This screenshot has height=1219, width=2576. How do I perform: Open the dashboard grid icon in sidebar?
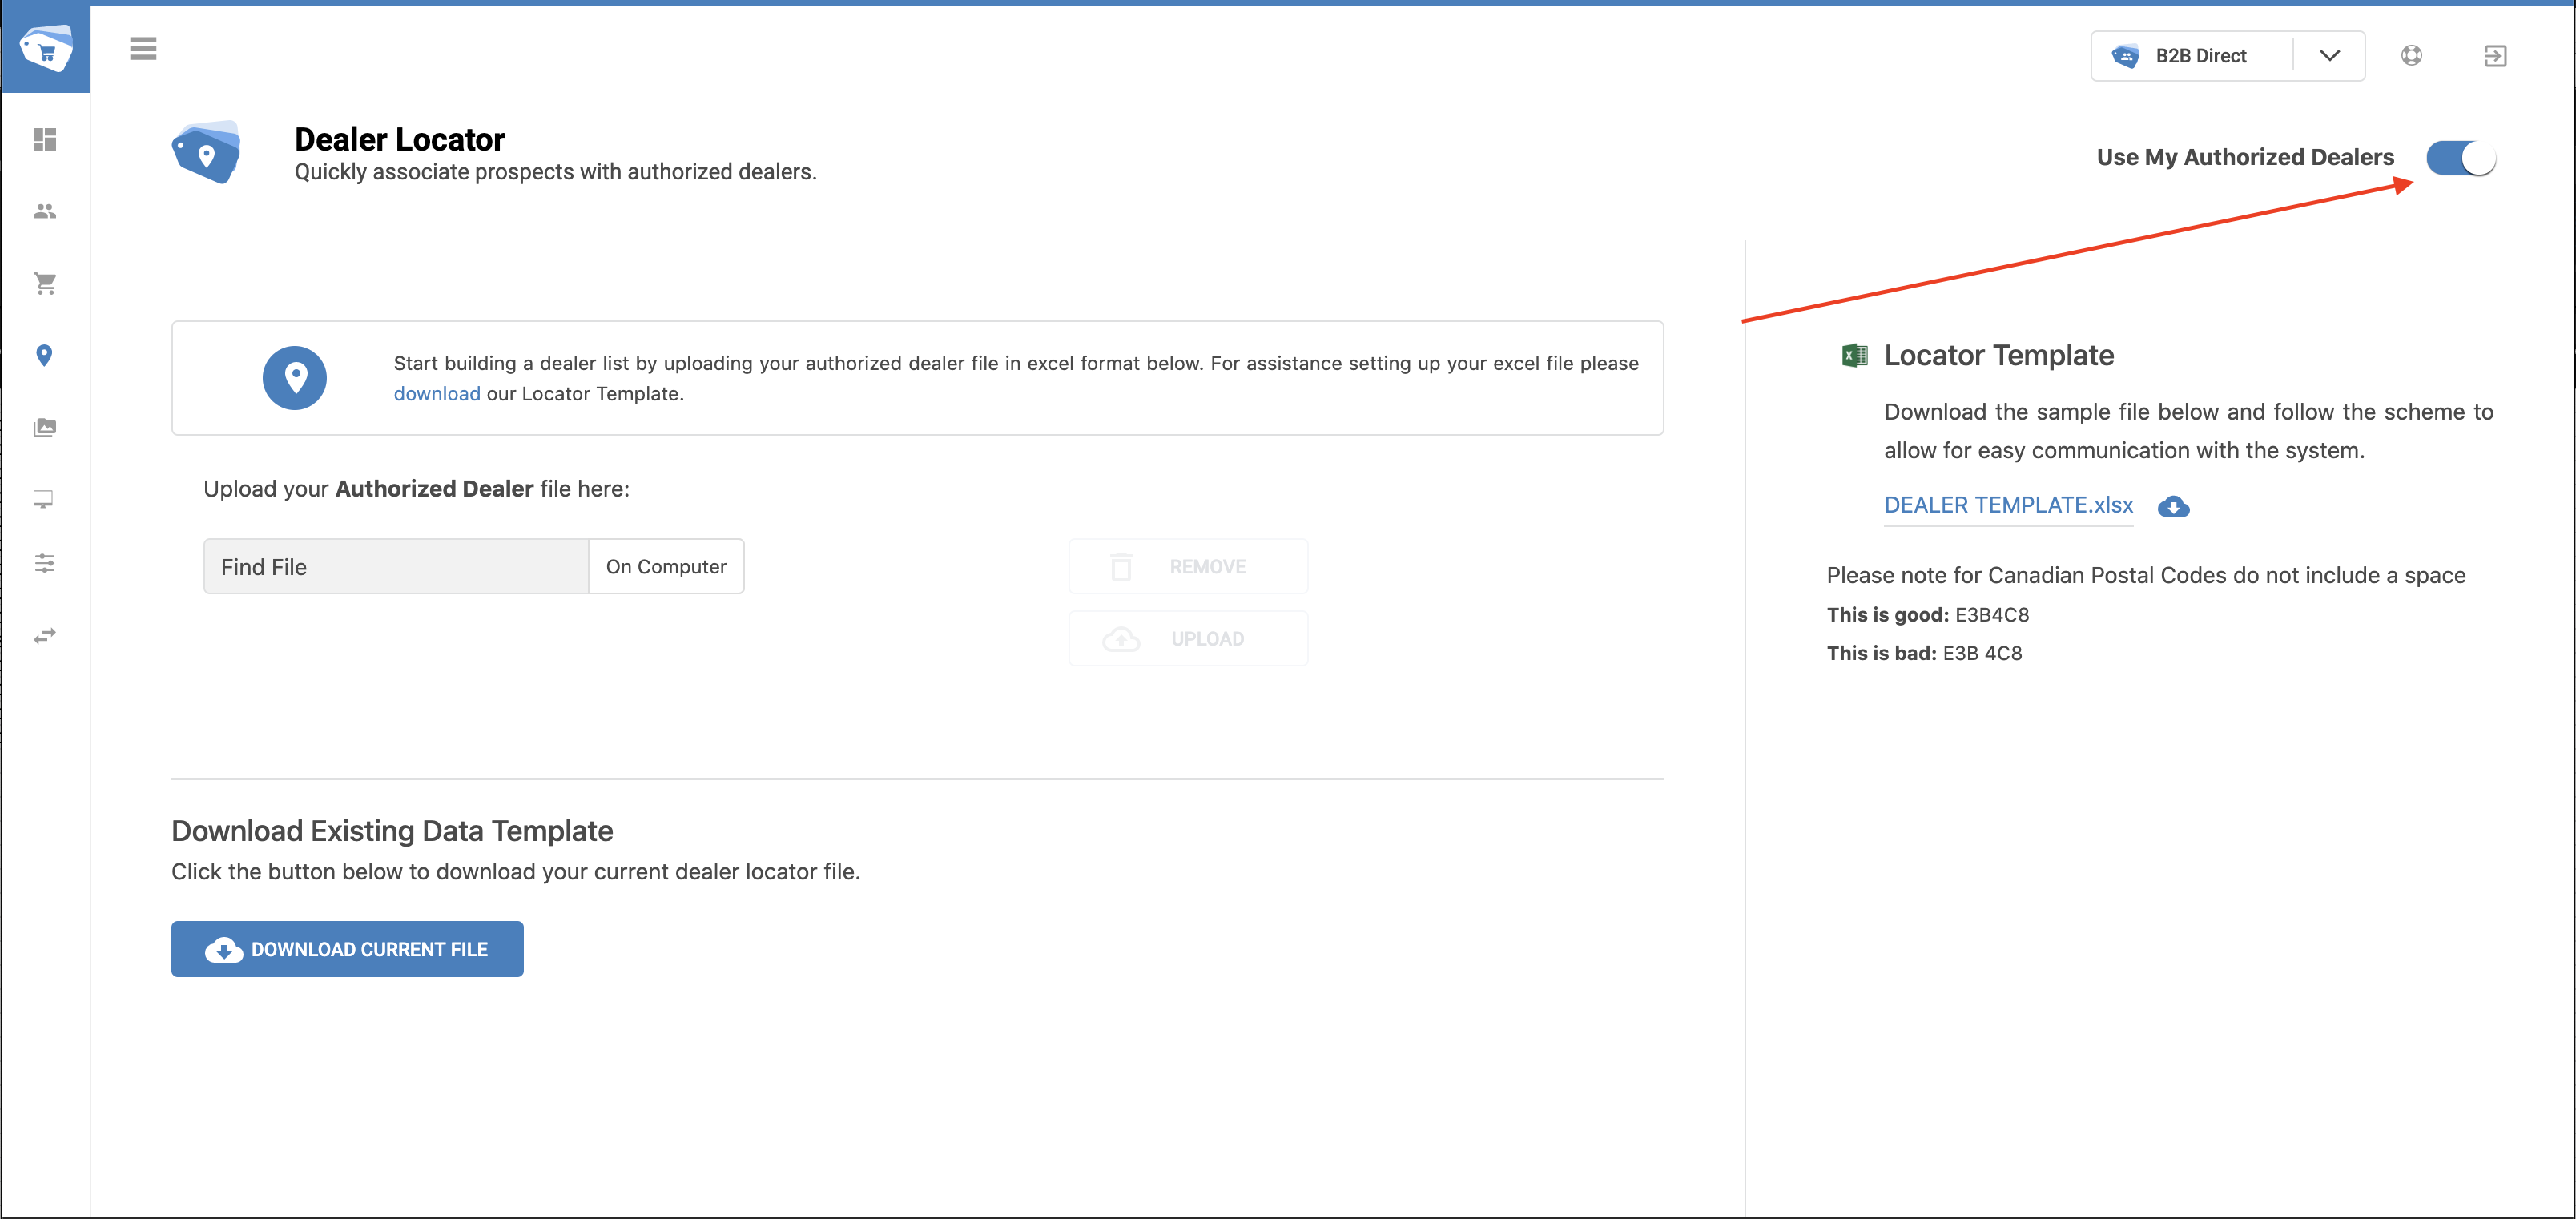tap(45, 139)
